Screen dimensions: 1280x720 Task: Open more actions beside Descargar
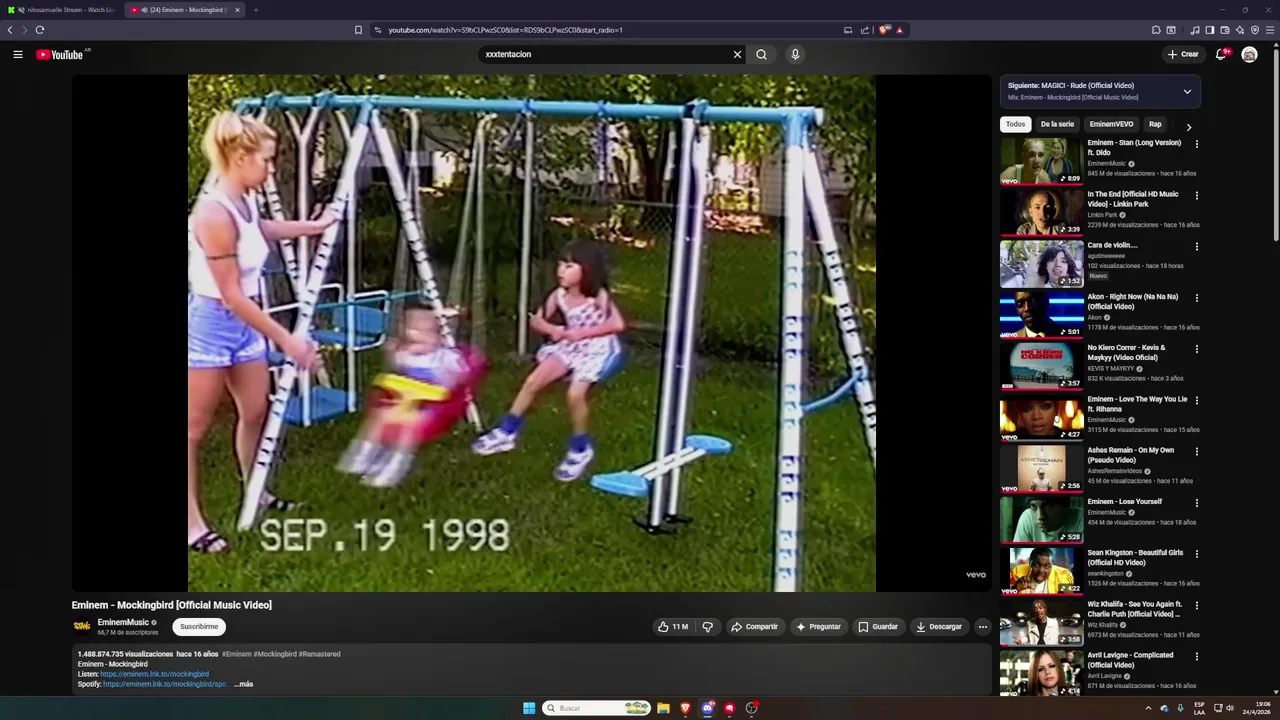(x=982, y=627)
